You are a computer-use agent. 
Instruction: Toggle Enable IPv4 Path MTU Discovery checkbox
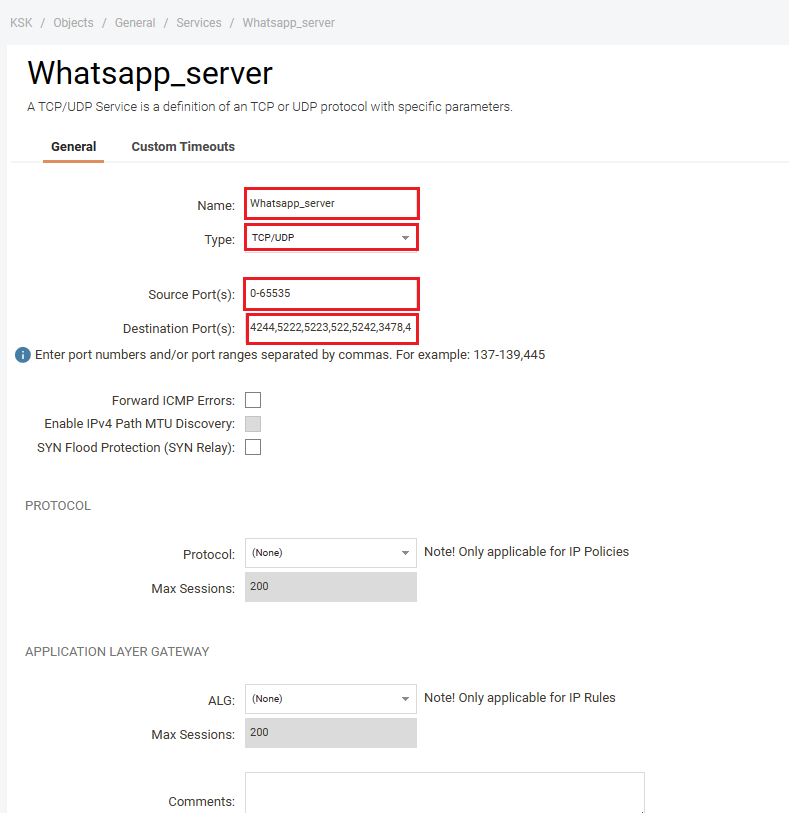(253, 424)
